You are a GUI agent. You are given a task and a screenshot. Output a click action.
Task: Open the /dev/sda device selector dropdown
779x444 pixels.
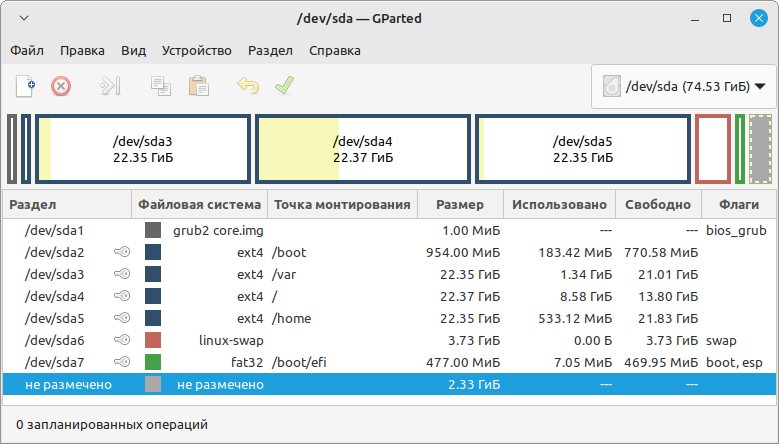coord(684,86)
